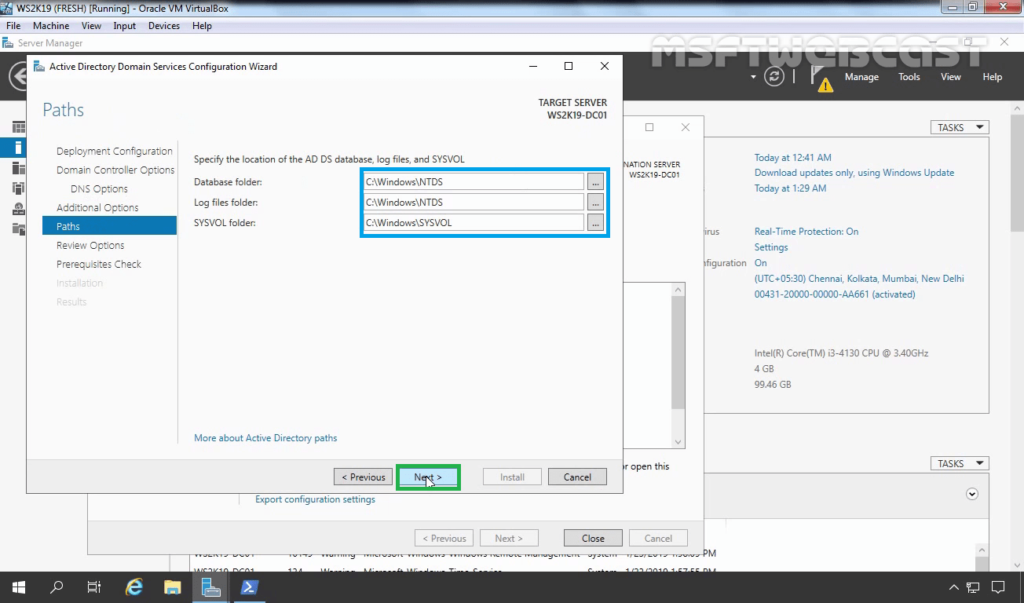Click Today at 1:29 AM link
Screen dimensions: 1024x603
click(x=790, y=188)
